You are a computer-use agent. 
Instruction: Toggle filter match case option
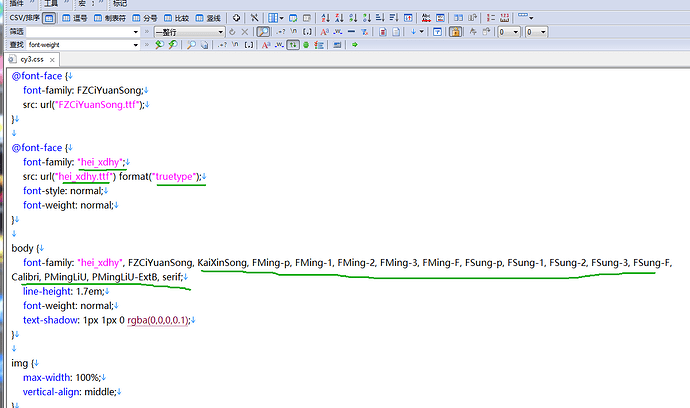pyautogui.click(x=325, y=32)
